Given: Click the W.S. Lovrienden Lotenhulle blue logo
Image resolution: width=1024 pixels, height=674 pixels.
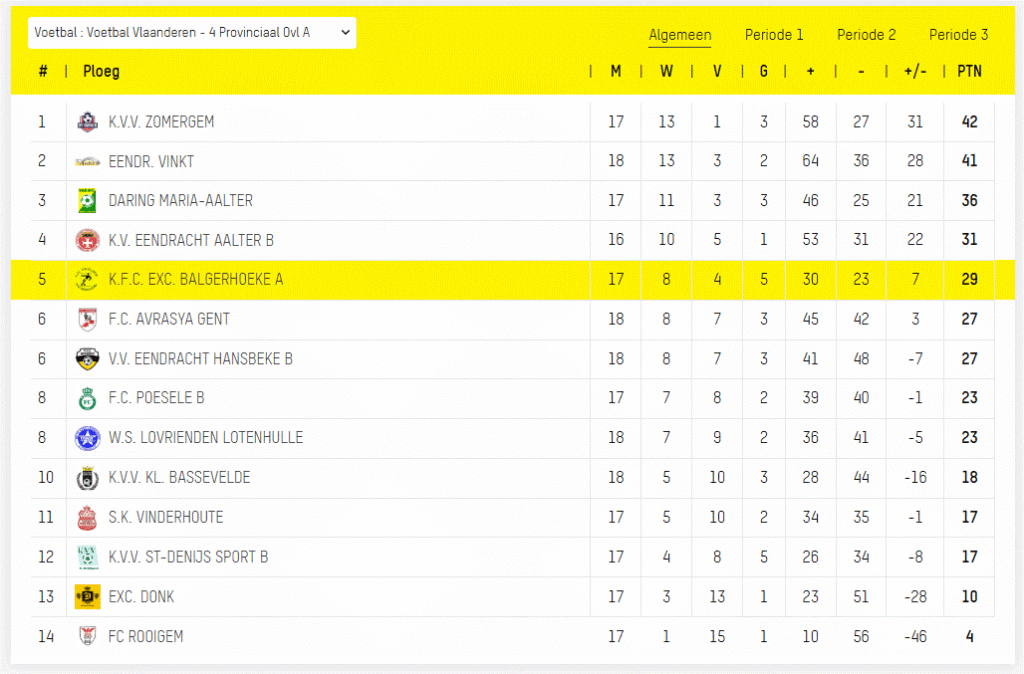Looking at the screenshot, I should pos(88,438).
